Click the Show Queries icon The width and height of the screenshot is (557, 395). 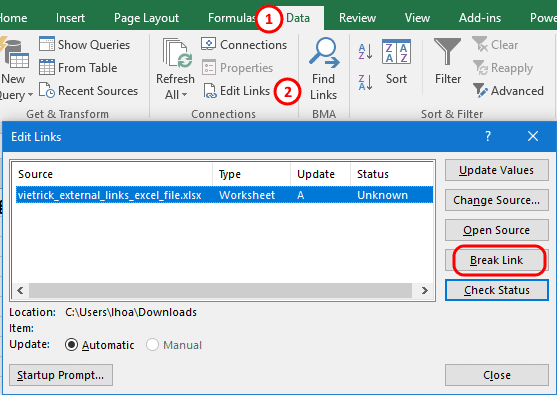[x=47, y=44]
